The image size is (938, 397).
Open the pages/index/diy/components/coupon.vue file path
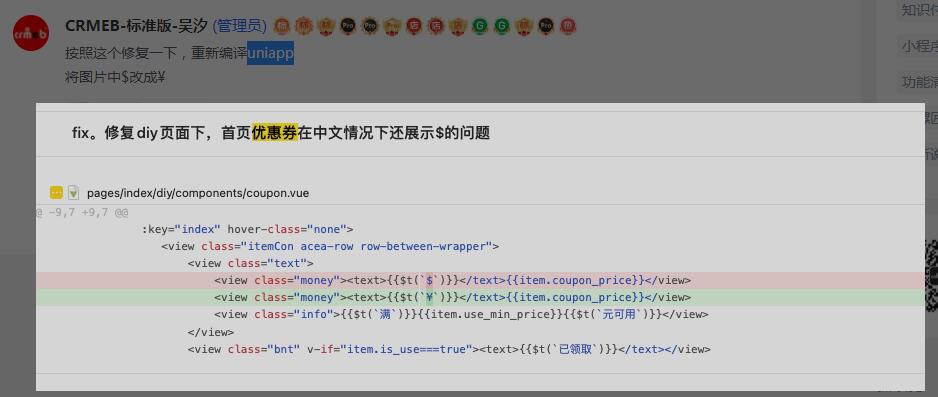pos(198,193)
